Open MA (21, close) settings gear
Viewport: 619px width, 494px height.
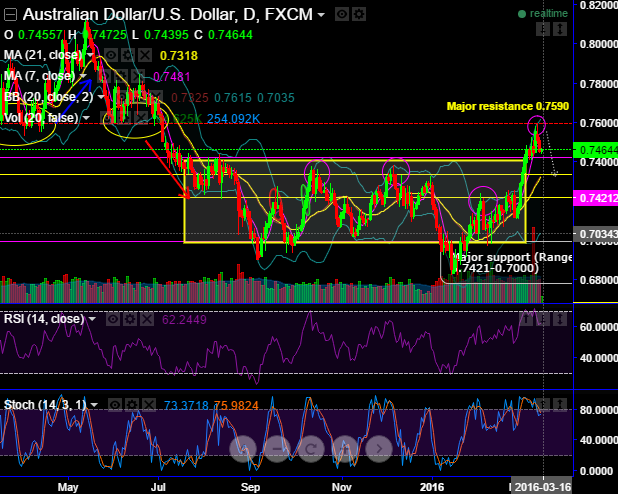[x=128, y=55]
